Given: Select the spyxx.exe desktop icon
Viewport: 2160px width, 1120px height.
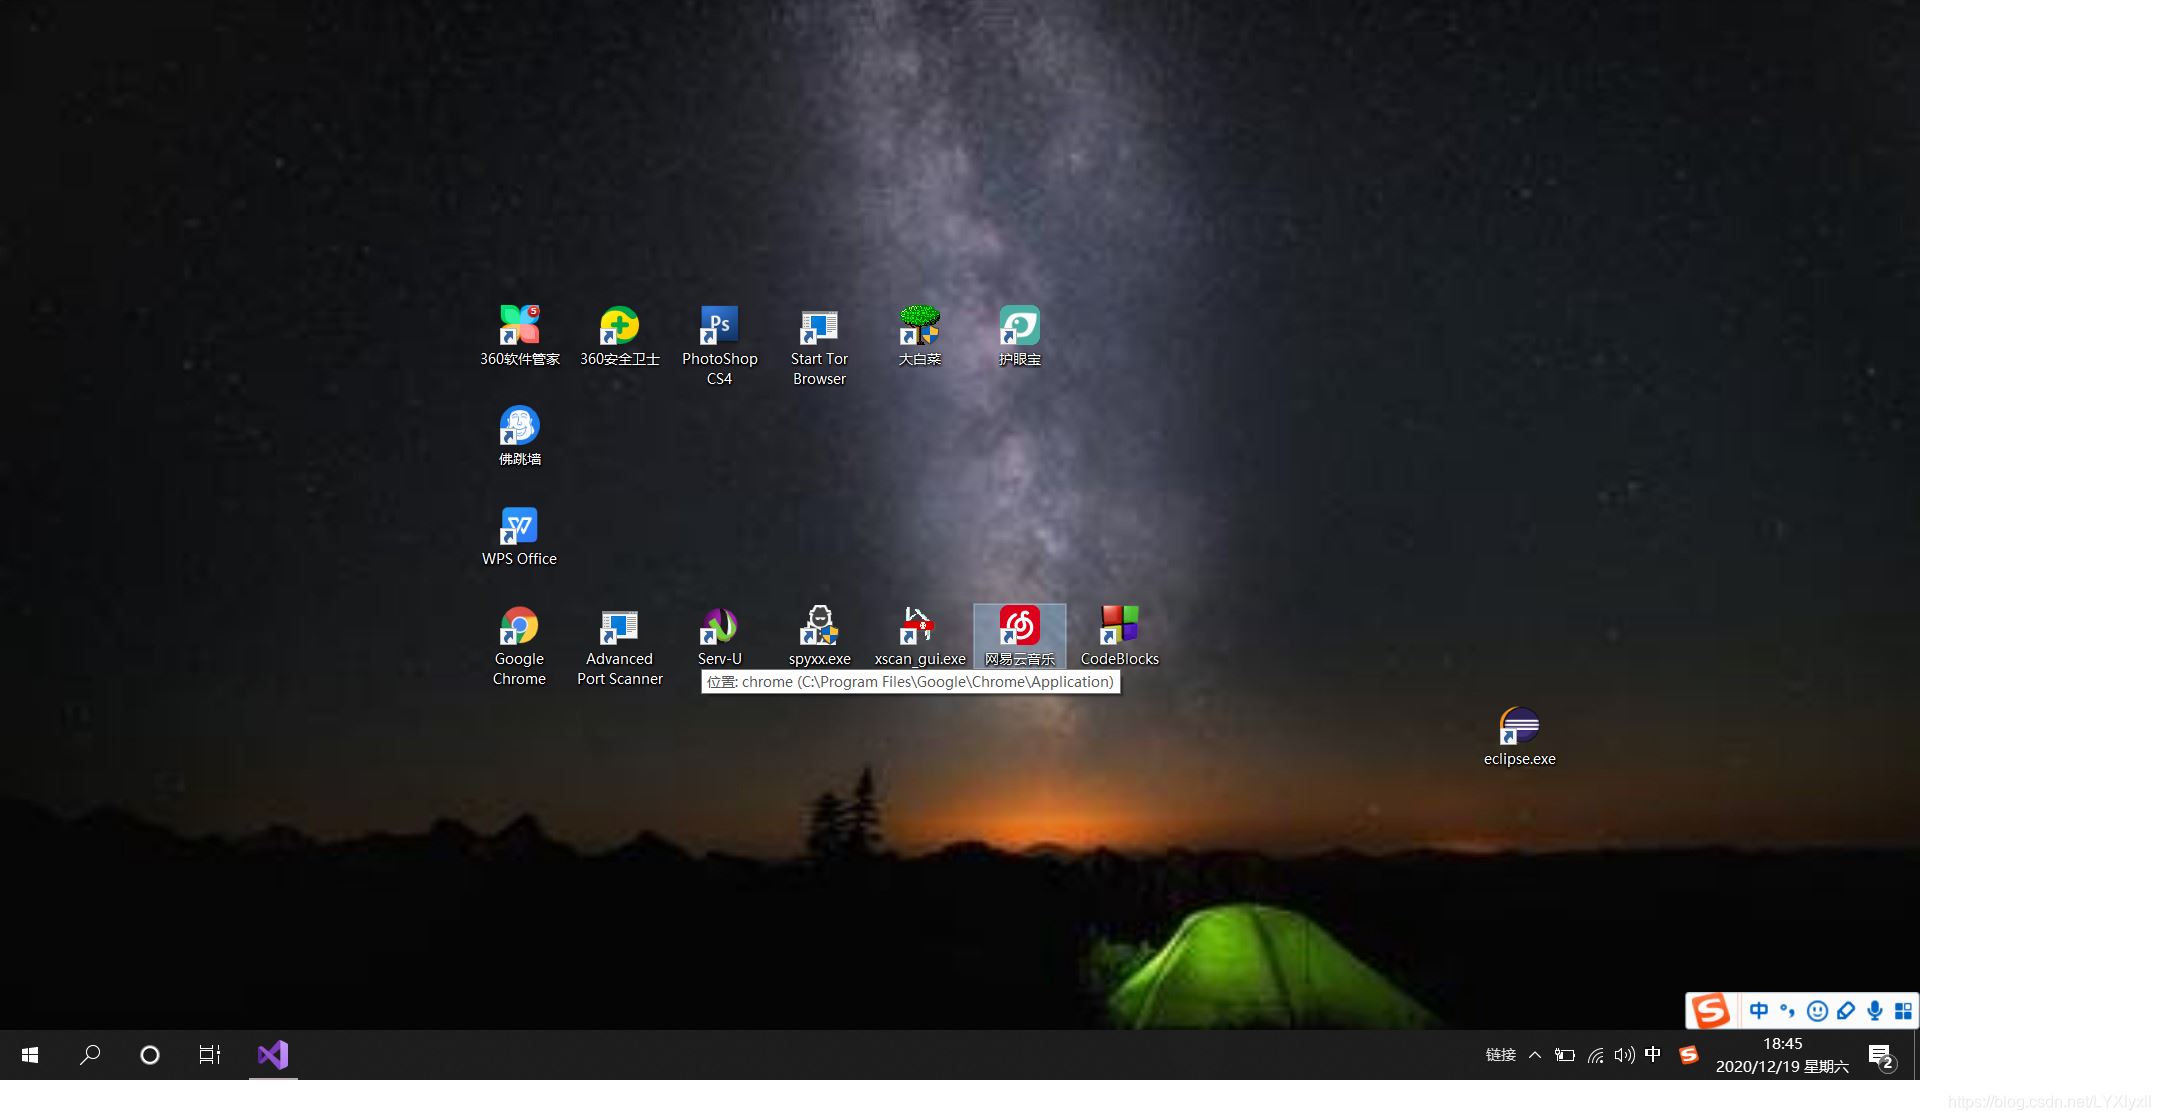Looking at the screenshot, I should [819, 628].
